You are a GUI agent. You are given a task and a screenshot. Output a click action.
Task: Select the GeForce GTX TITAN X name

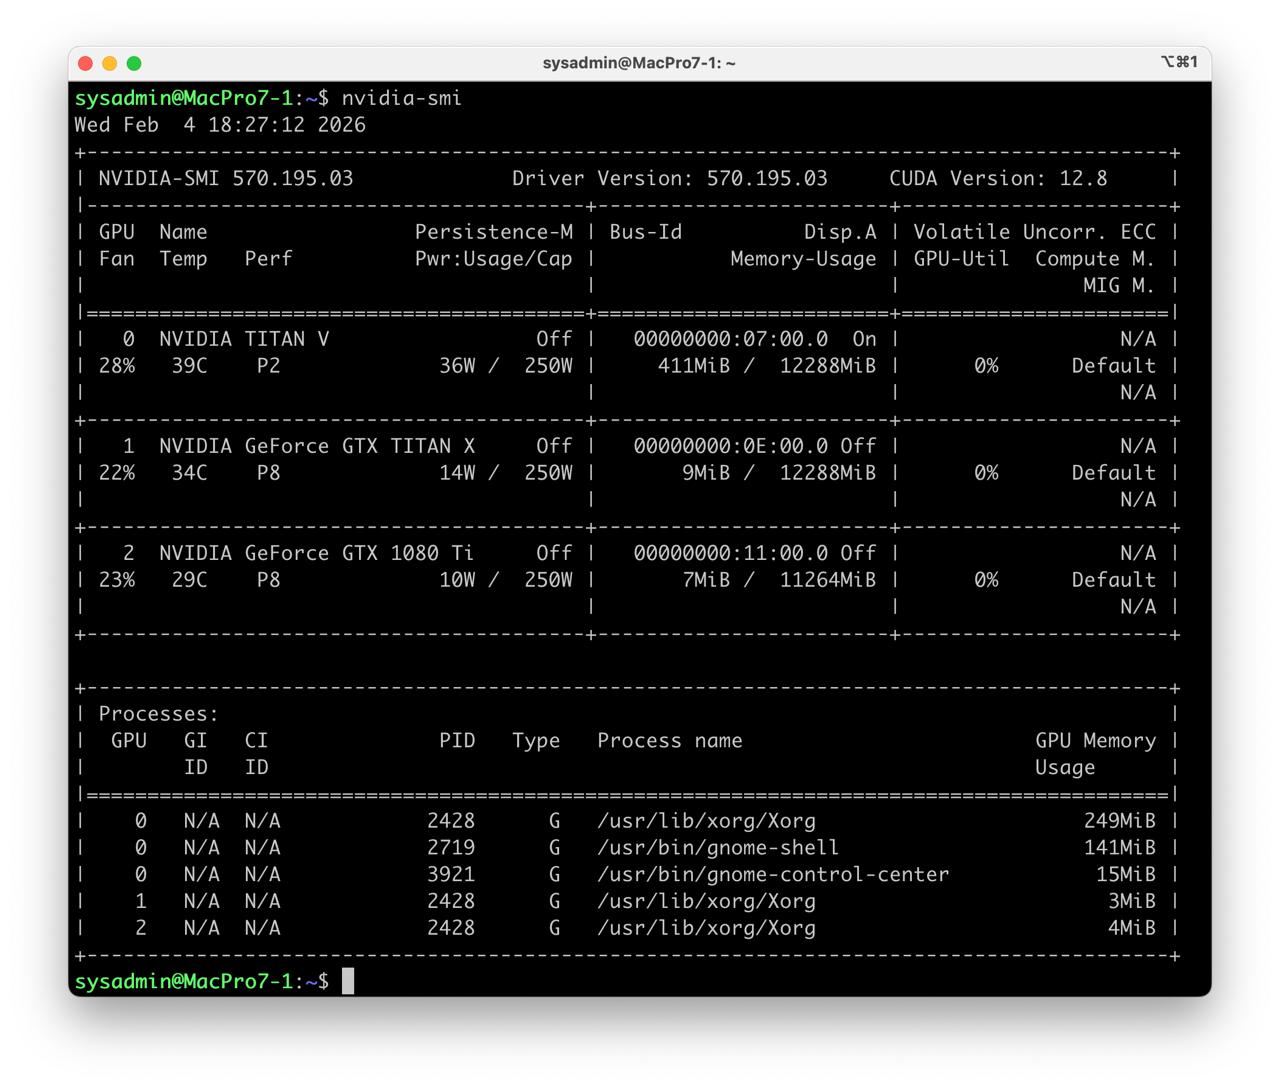point(316,446)
